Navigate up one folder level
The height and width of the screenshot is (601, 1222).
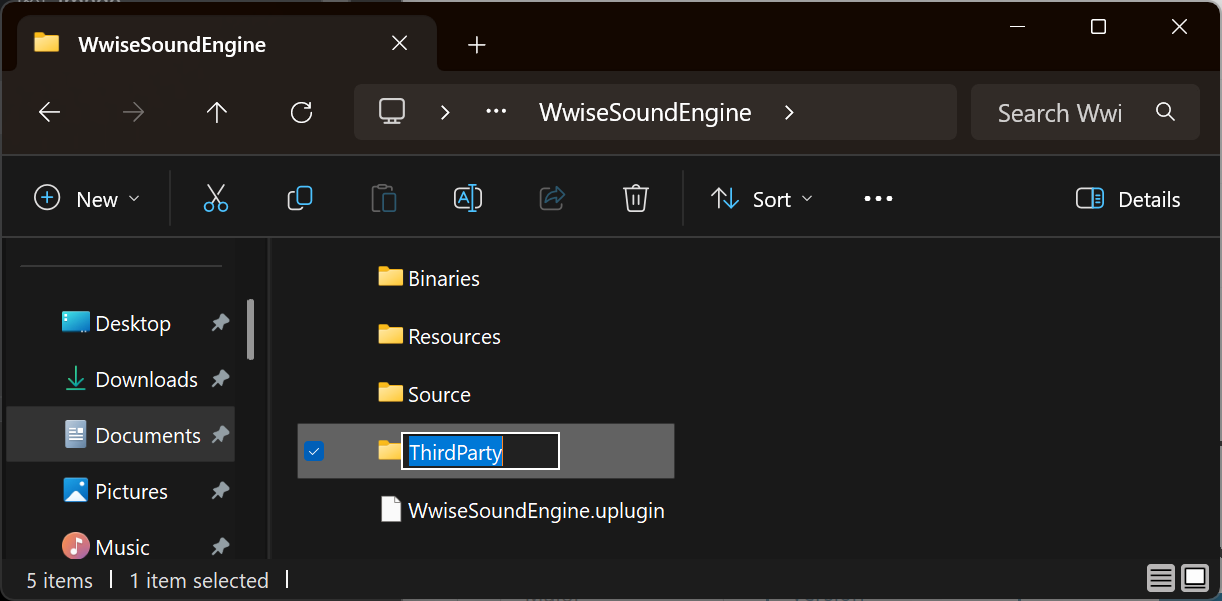[217, 112]
